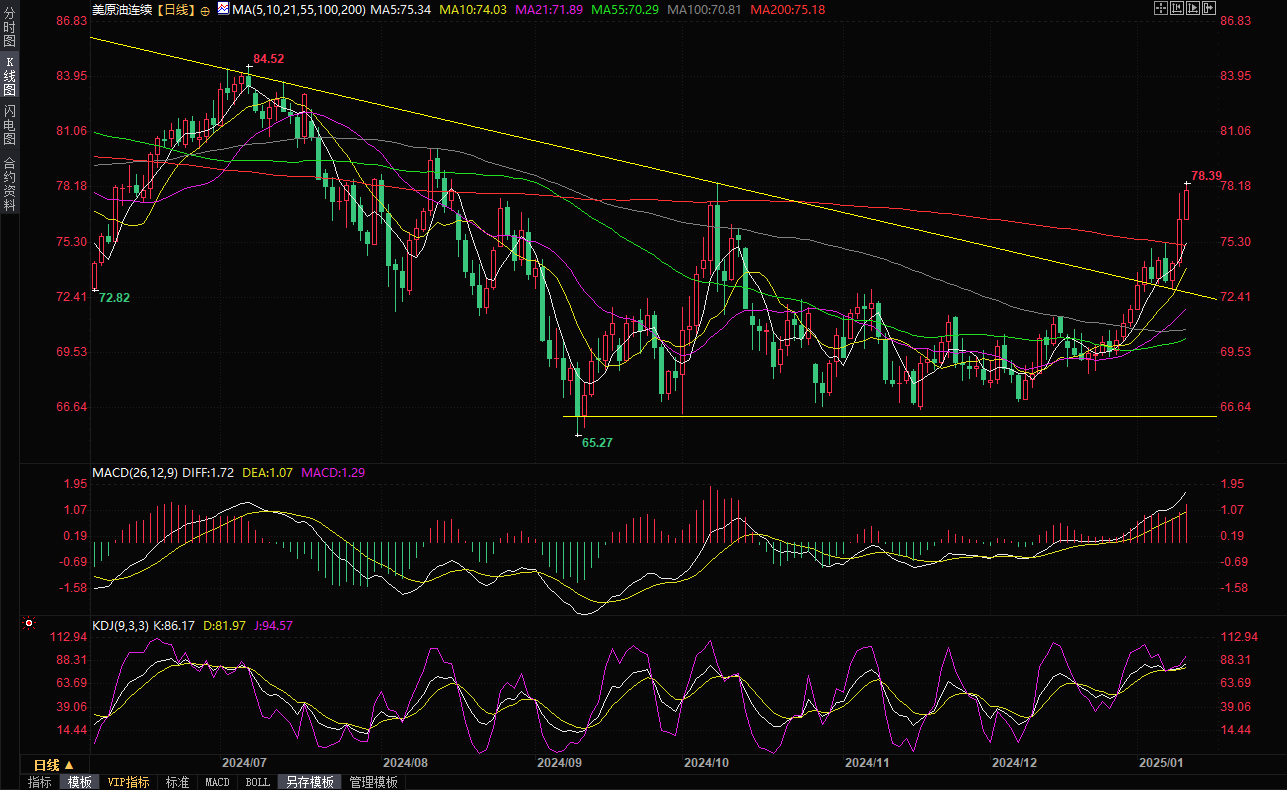This screenshot has width=1287, height=790.
Task: Apply the 标准 template
Action: coord(177,782)
